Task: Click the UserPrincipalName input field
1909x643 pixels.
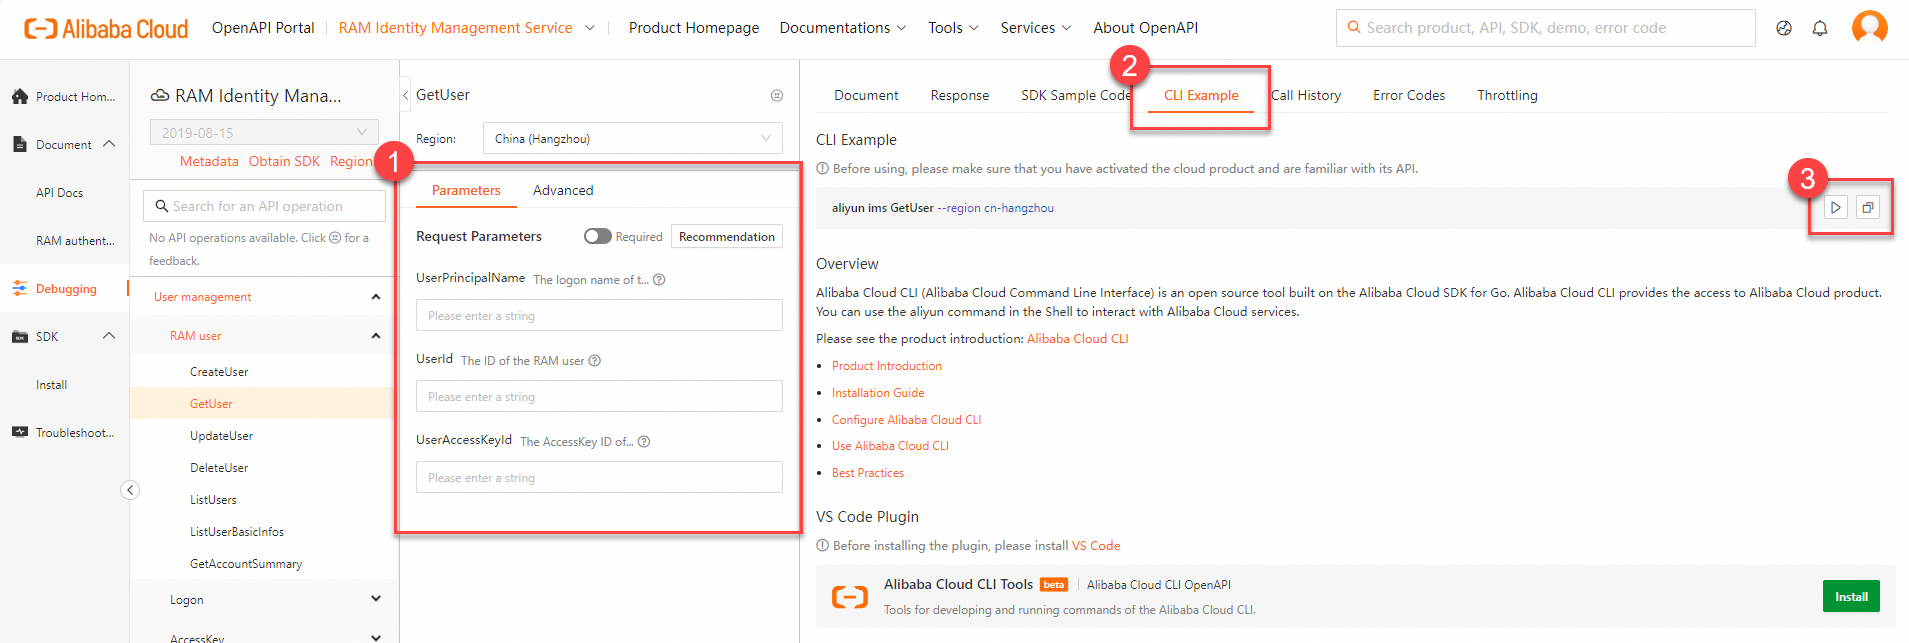Action: click(x=599, y=316)
